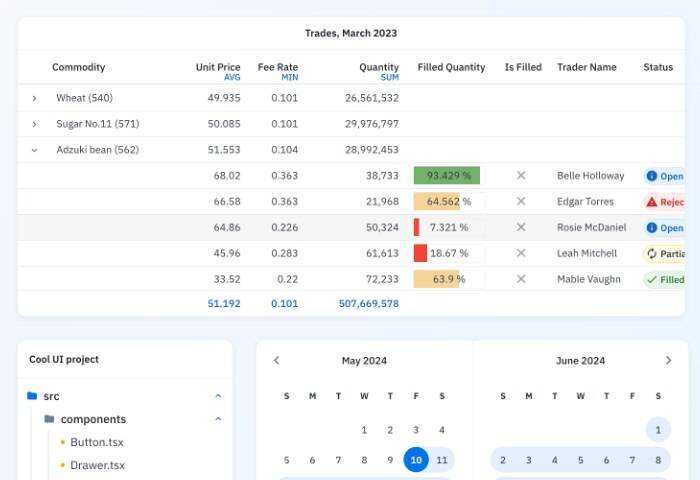
Task: Collapse the Adzuki bean (562) group
Action: 34,150
